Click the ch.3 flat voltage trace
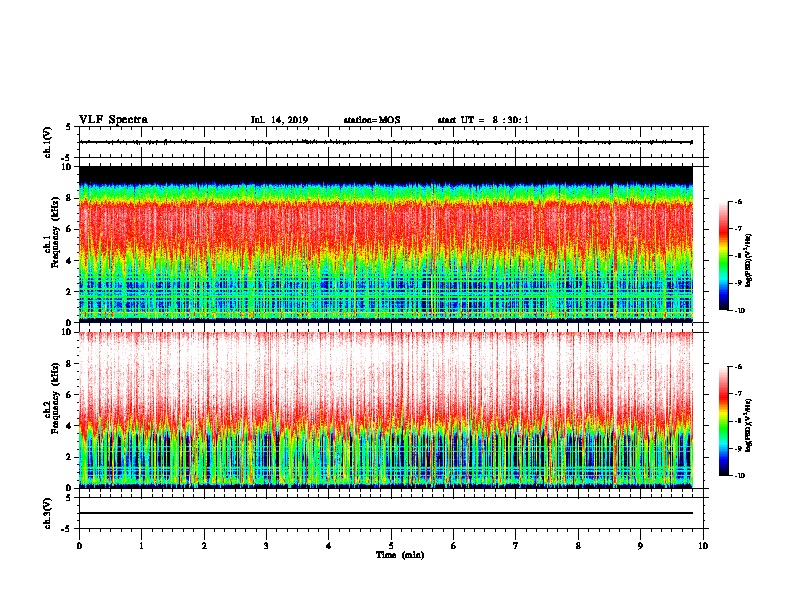The height and width of the screenshot is (612, 792). 385,513
